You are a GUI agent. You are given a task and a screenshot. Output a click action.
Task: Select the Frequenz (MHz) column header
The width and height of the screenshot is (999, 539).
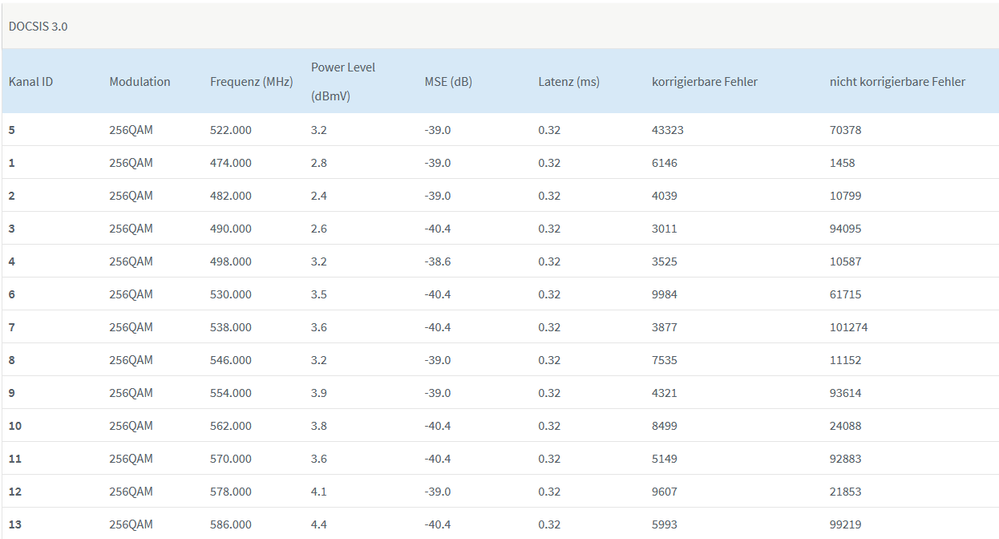(251, 82)
